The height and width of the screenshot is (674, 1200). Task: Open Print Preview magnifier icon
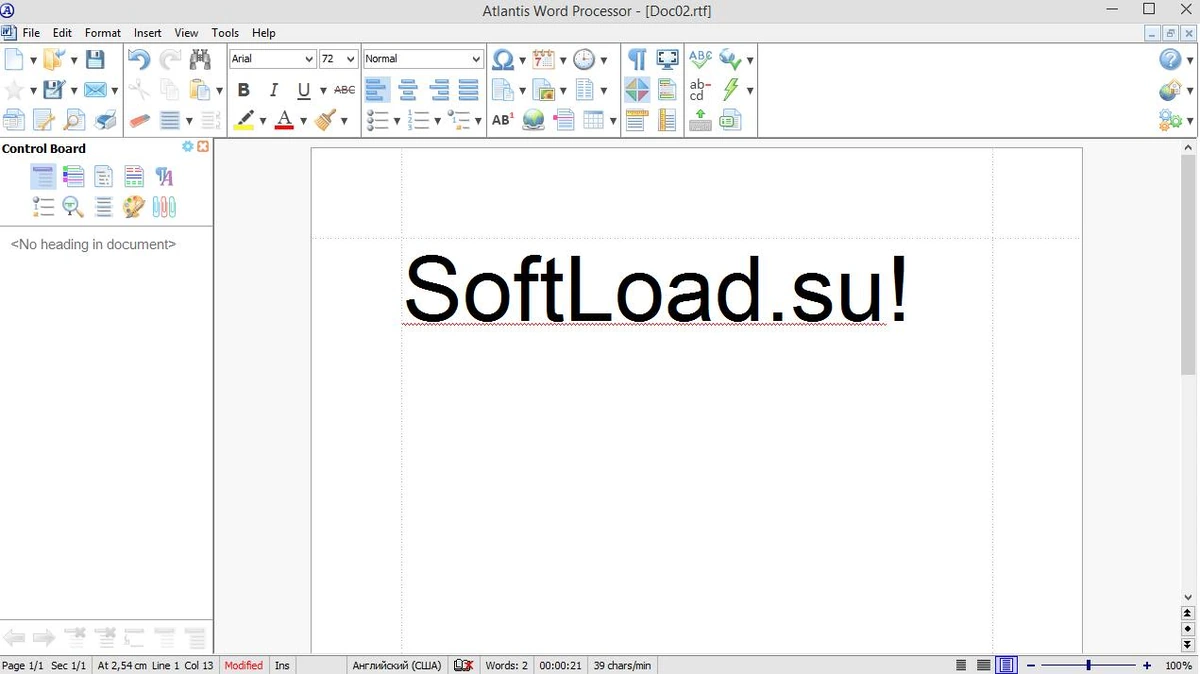[74, 120]
